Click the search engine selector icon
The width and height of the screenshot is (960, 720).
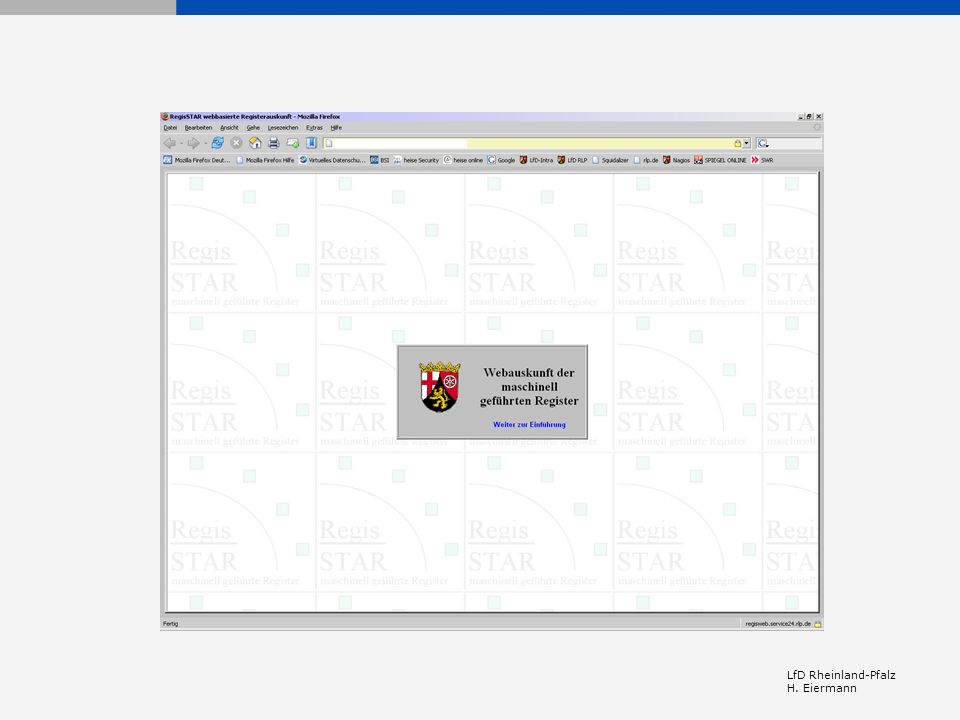click(x=763, y=143)
